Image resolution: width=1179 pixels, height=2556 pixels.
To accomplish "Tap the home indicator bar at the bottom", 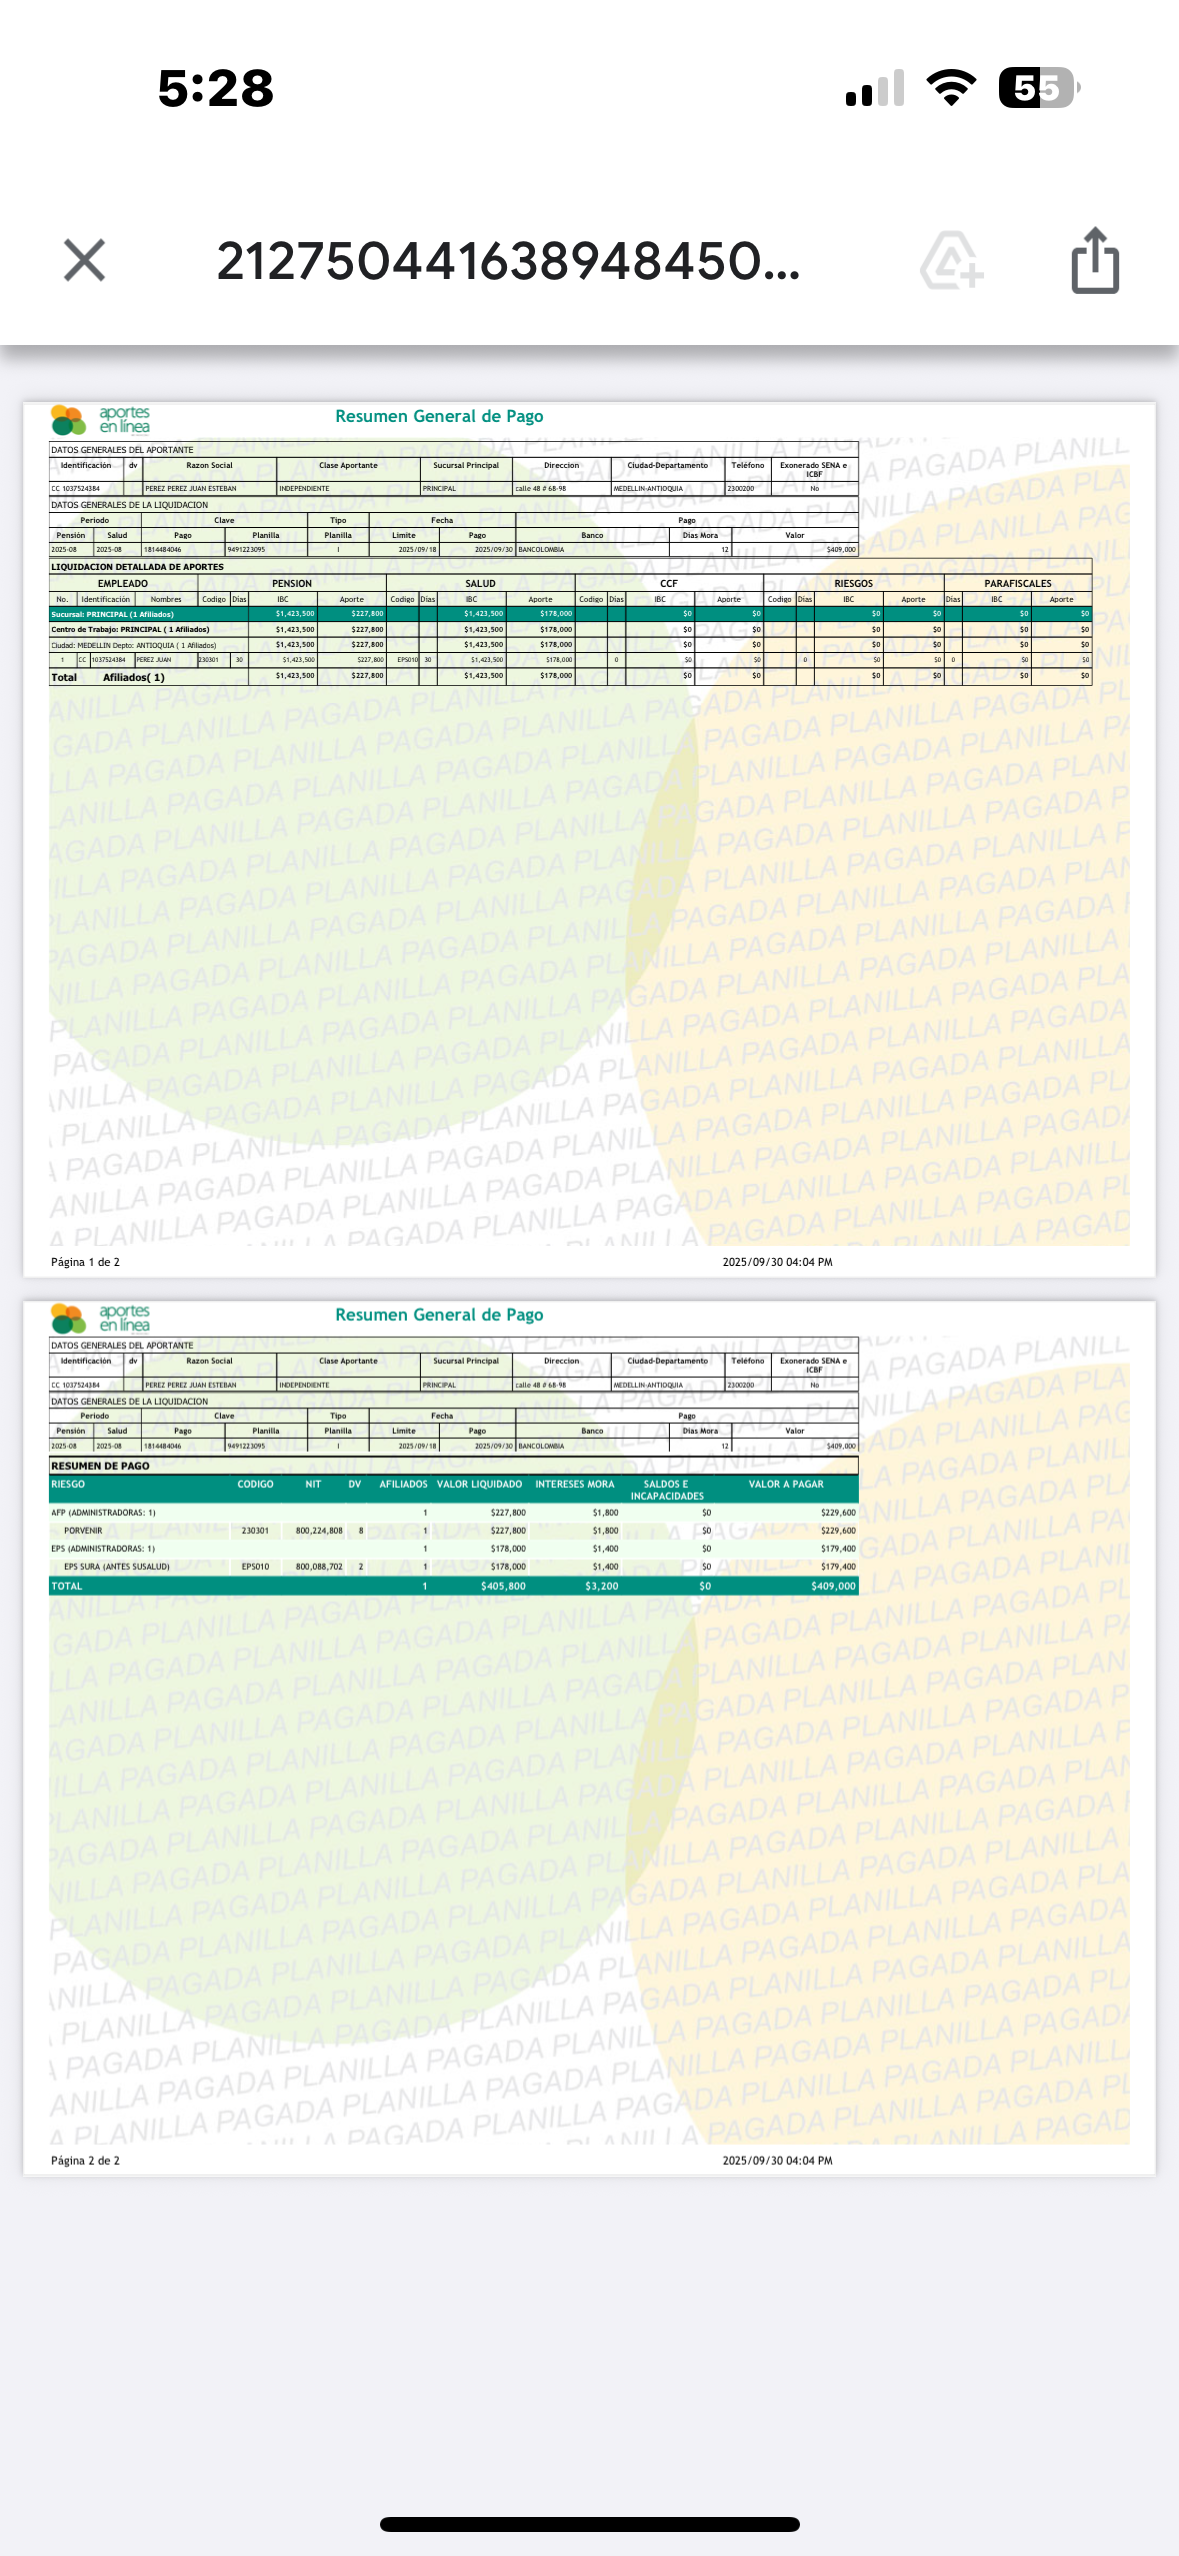I will click(x=589, y=2524).
